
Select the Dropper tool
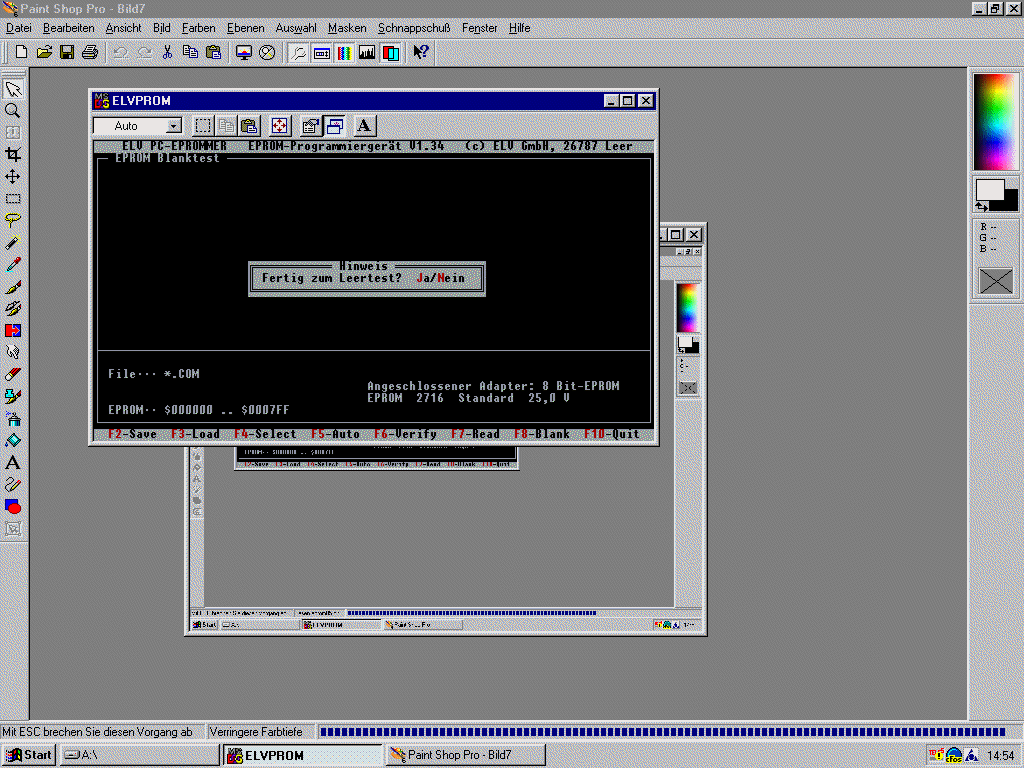click(x=12, y=264)
